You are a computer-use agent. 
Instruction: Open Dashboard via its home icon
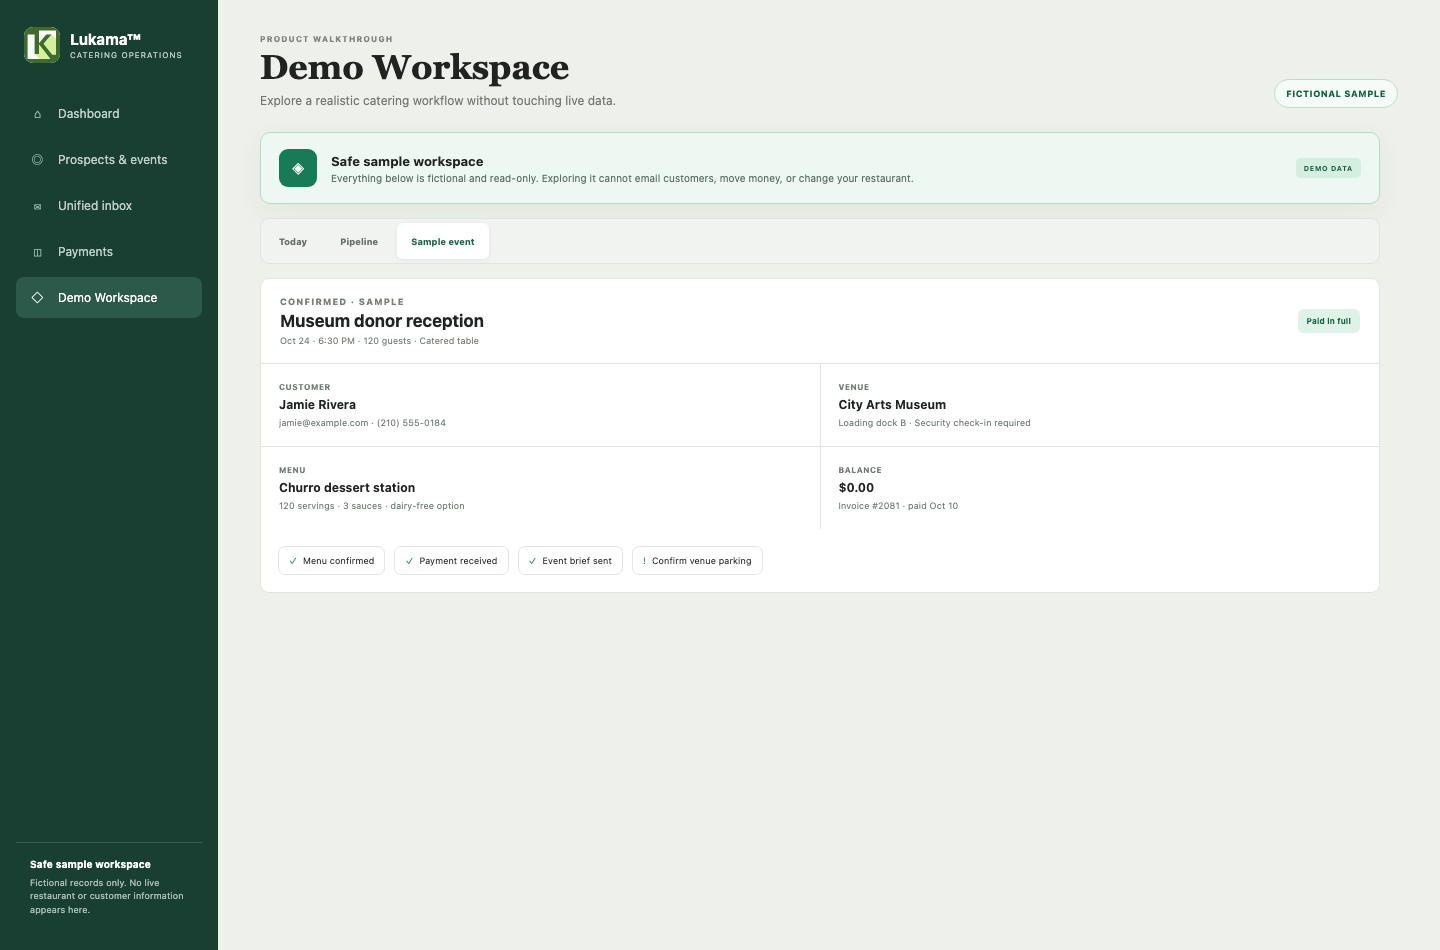click(x=38, y=114)
